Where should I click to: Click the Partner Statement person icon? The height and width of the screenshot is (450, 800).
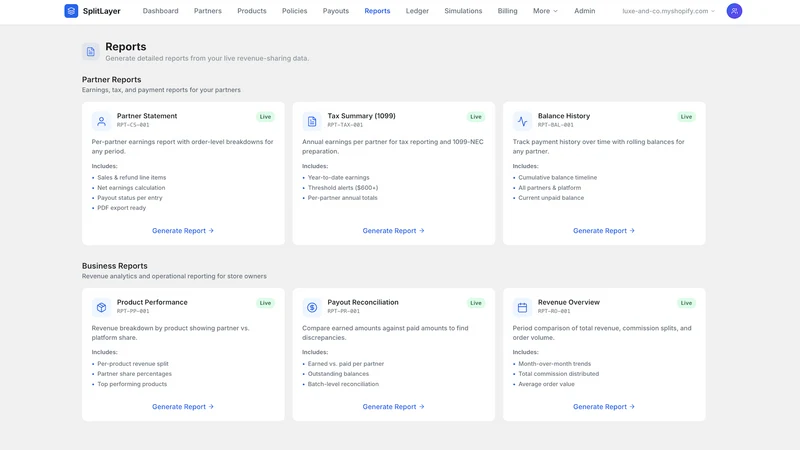101,121
